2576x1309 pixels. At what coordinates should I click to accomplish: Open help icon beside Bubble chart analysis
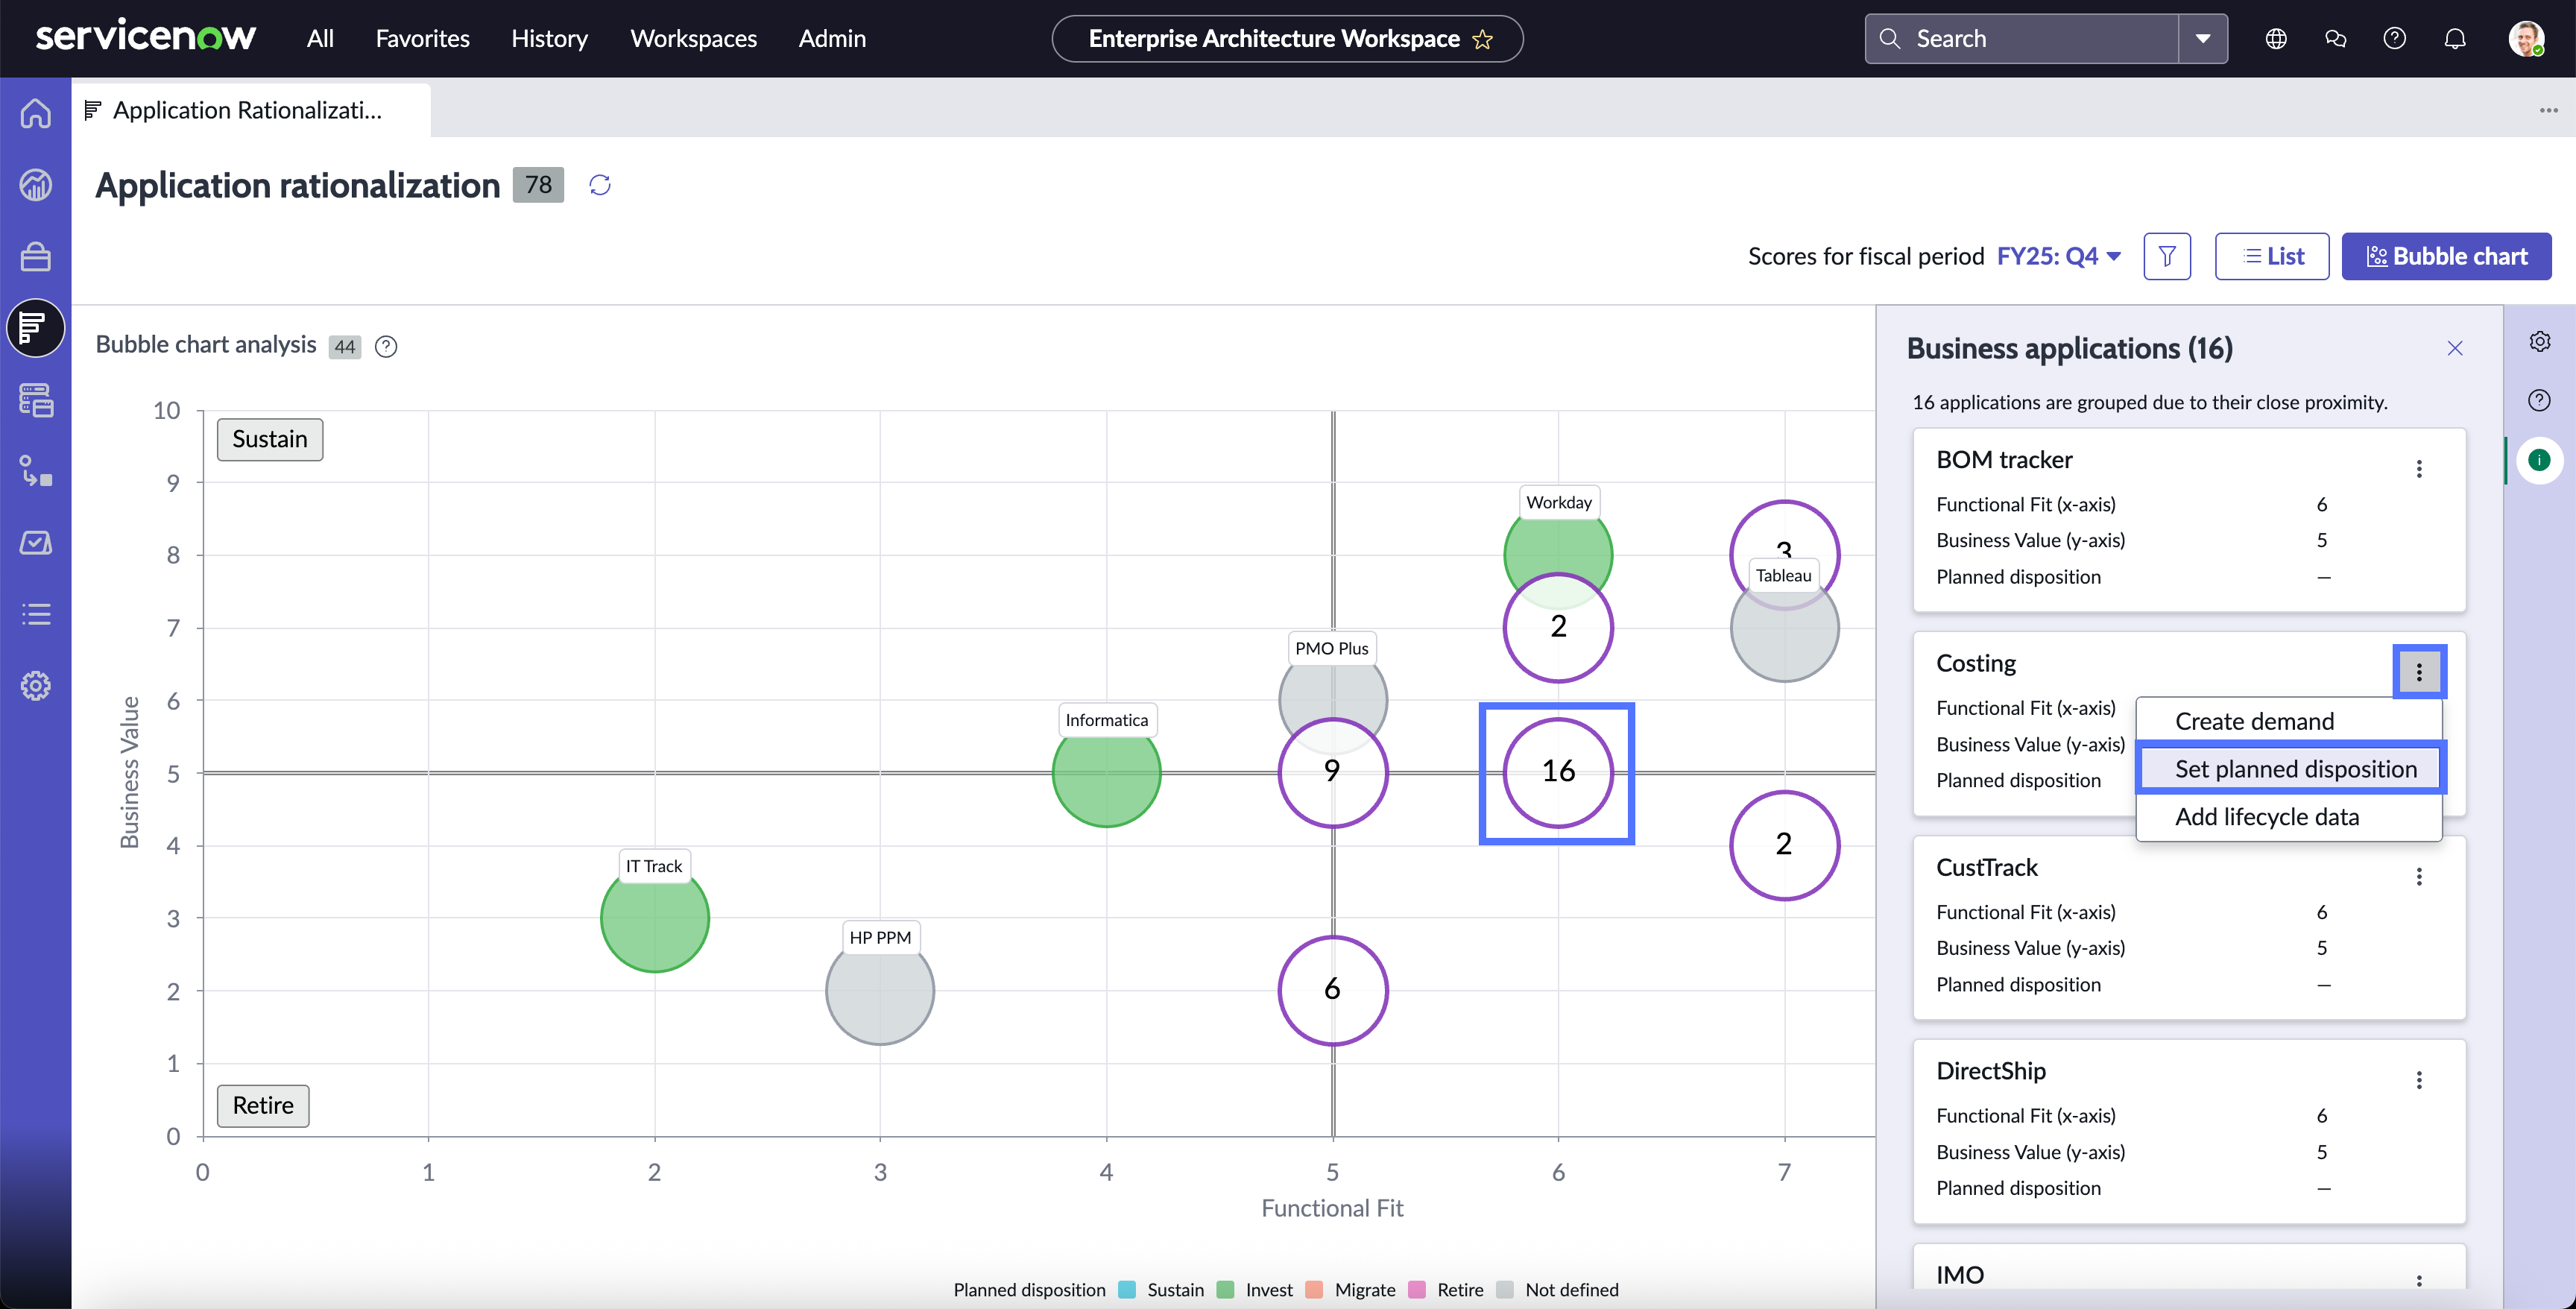(x=386, y=346)
